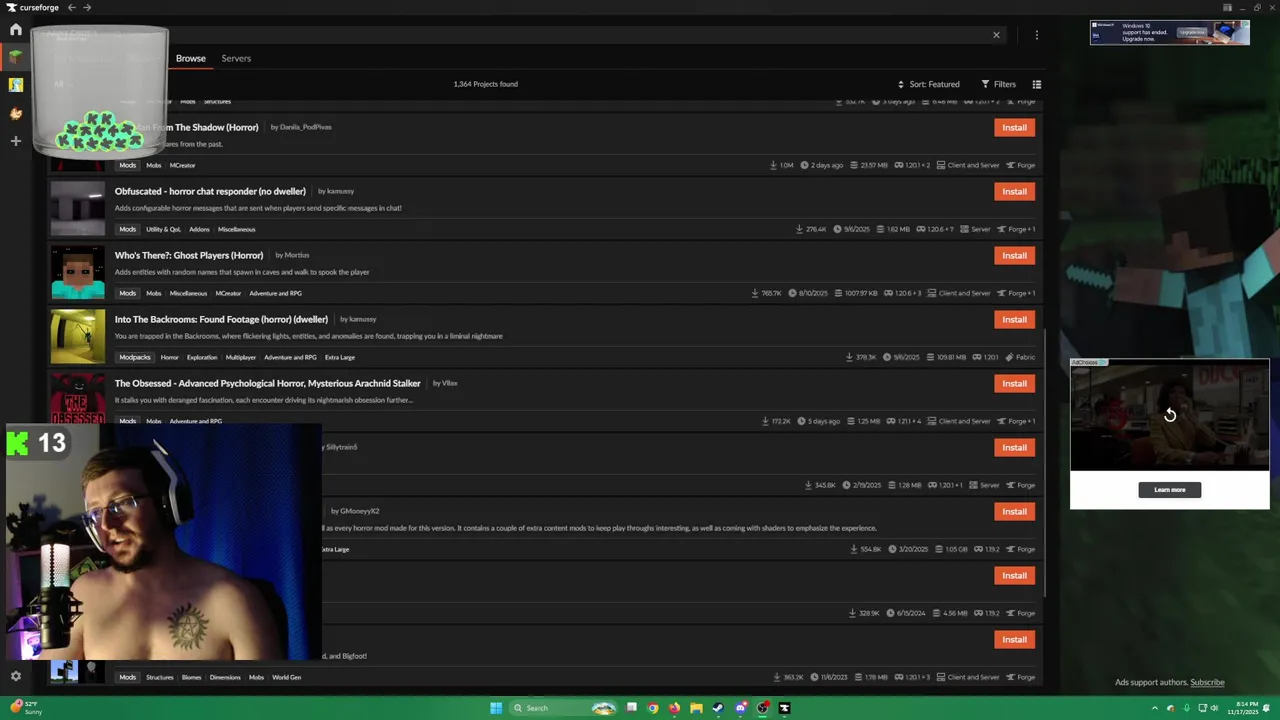Click Upgrade now in Windows 10 banner ad
The image size is (1280, 720).
click(1191, 32)
